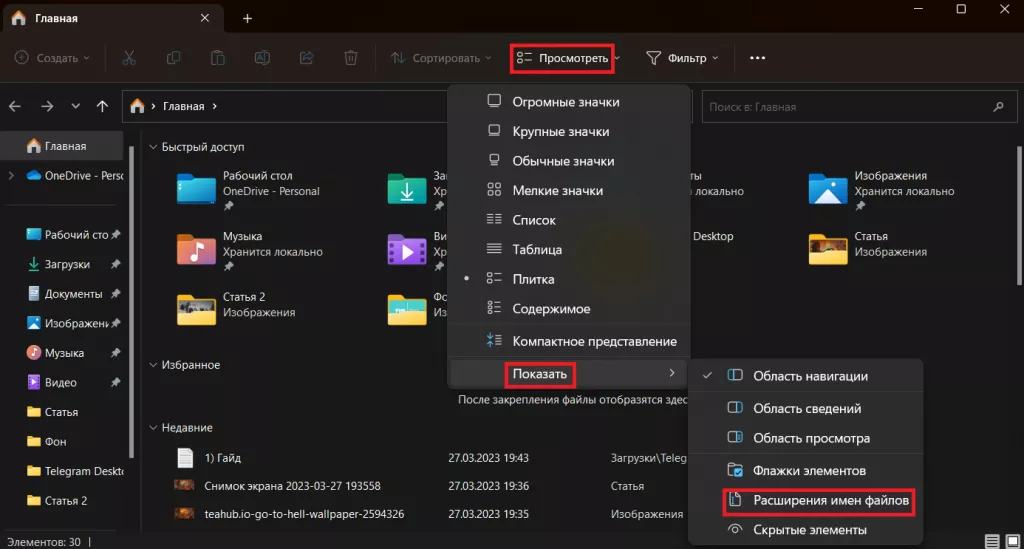Toggle Расширения имен файлов option
Viewport: 1024px width, 549px height.
coord(819,500)
